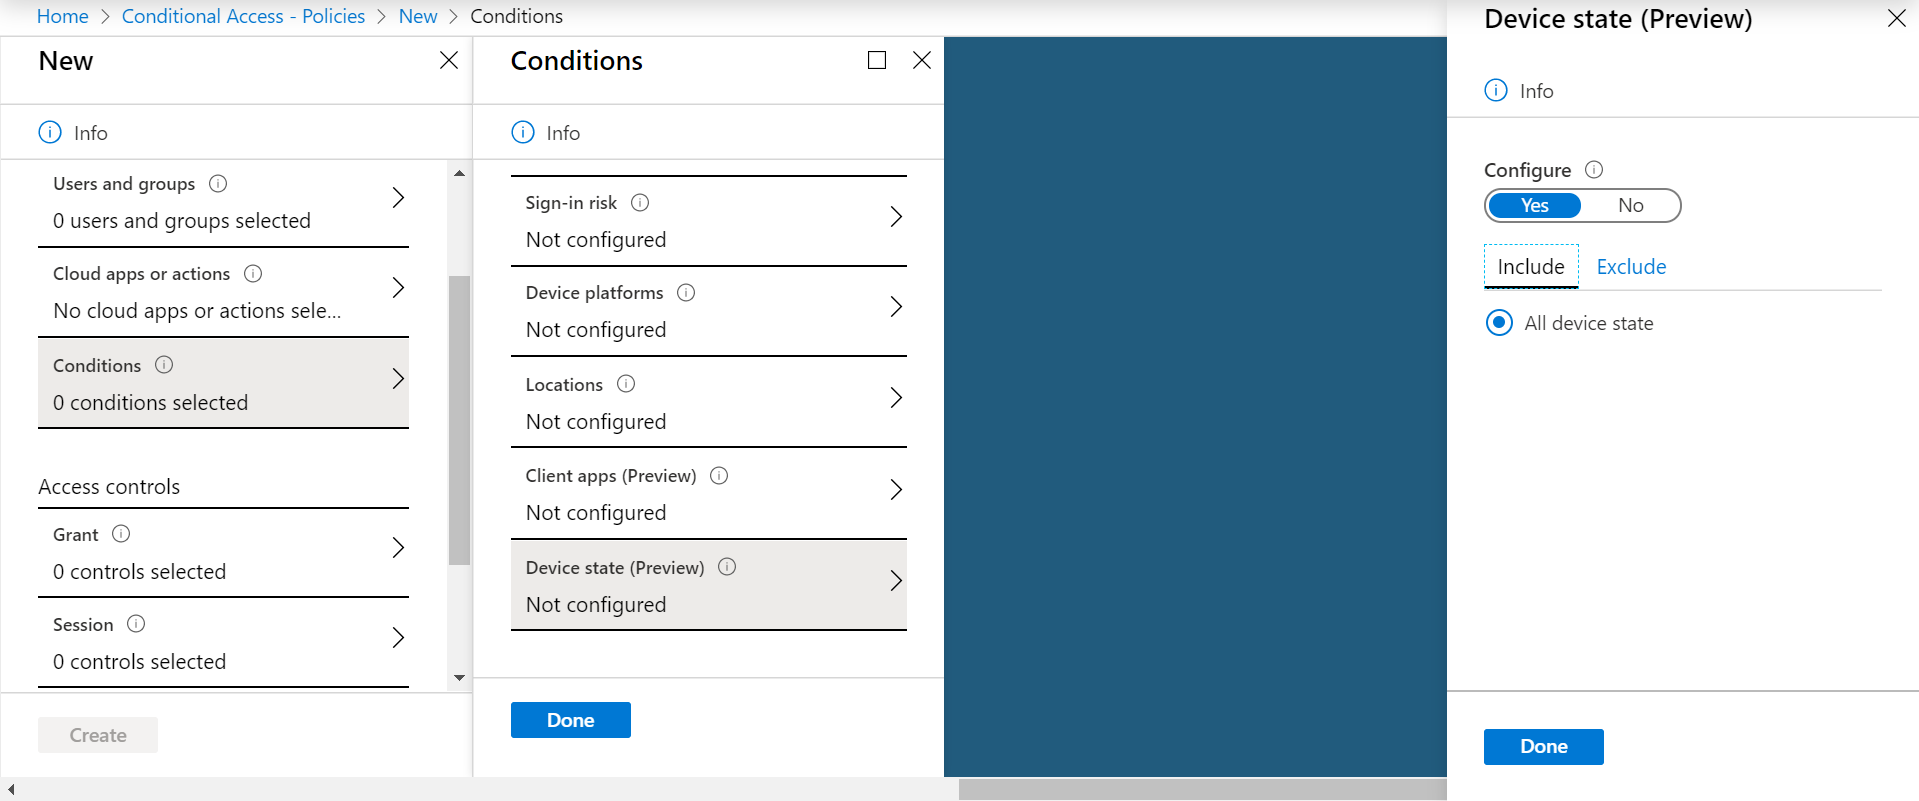This screenshot has width=1919, height=801.
Task: Click info icon next to Sign-in risk
Action: click(640, 203)
